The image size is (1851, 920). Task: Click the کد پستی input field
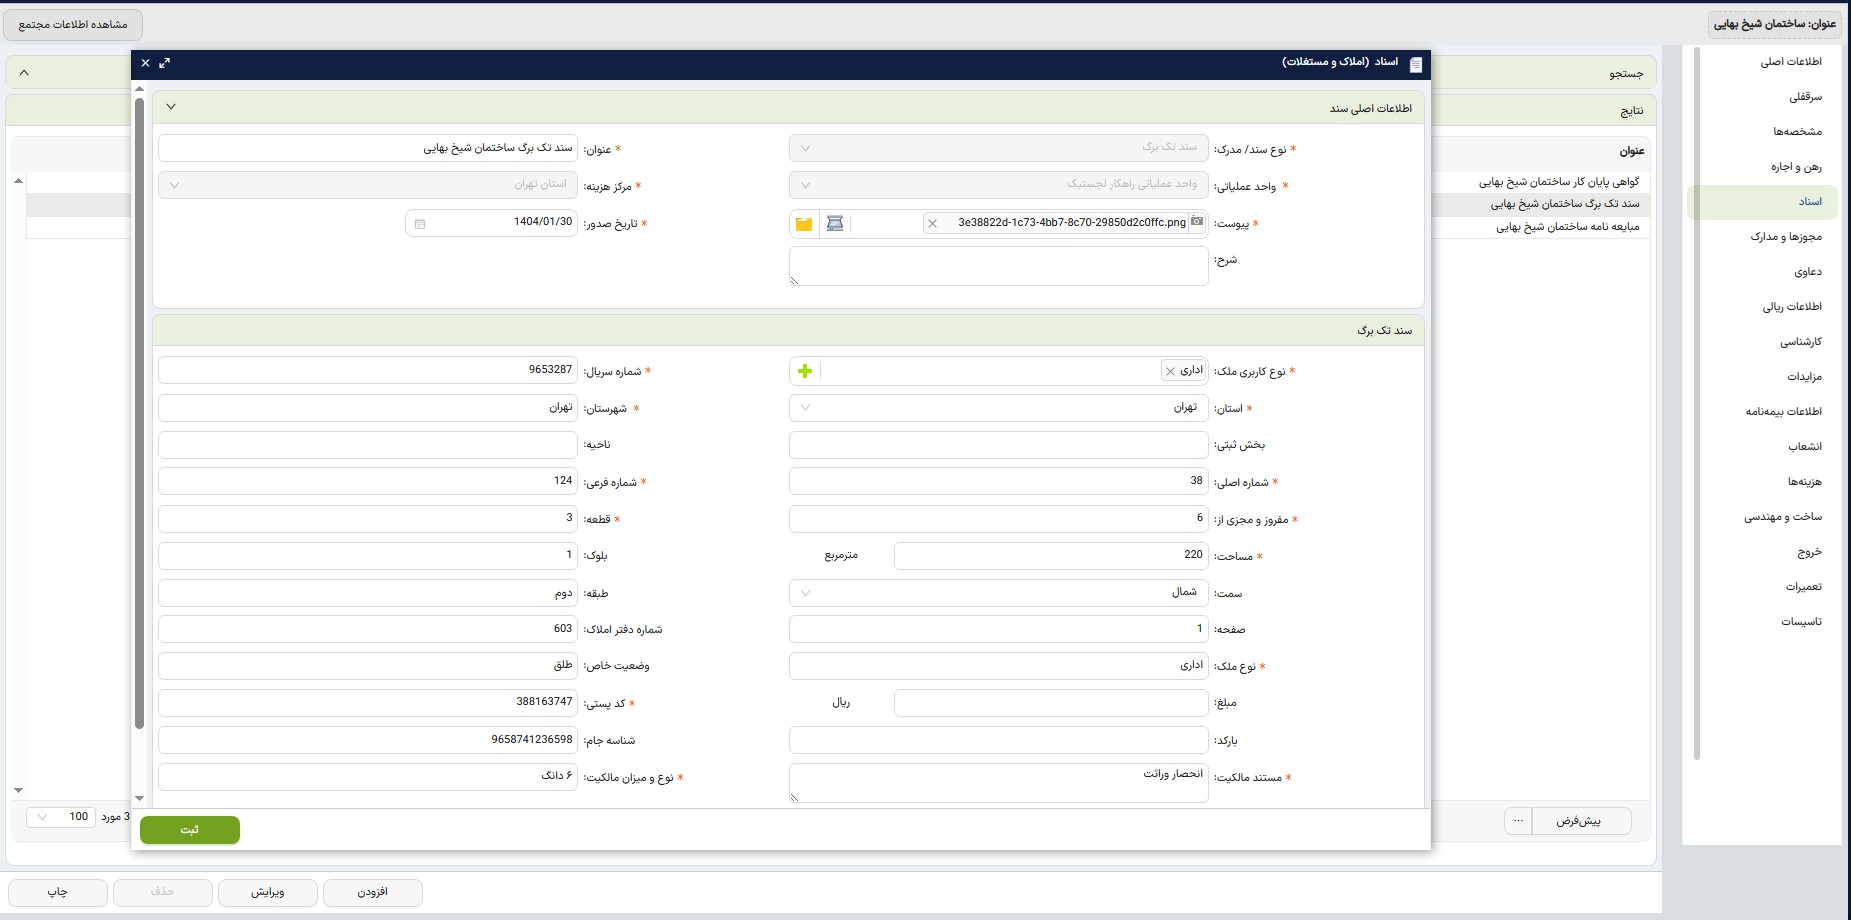coord(368,703)
